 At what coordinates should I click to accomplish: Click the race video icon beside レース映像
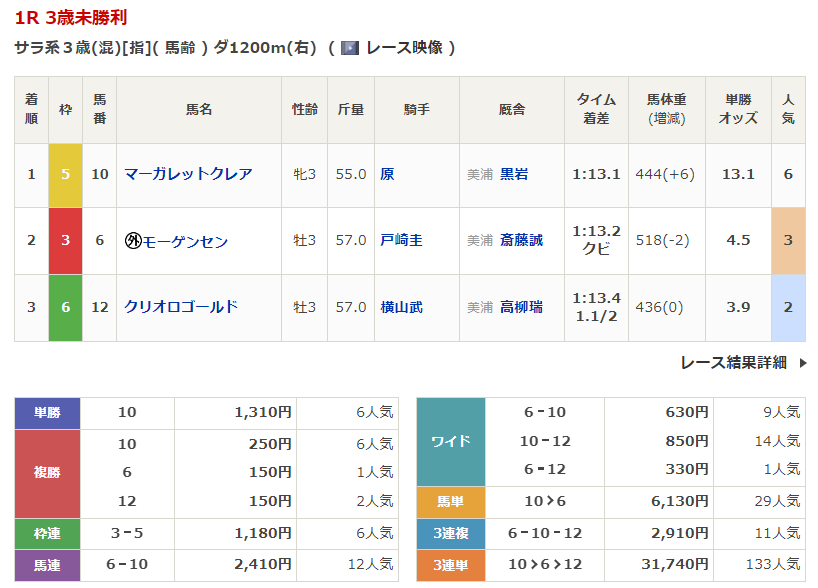pyautogui.click(x=350, y=48)
